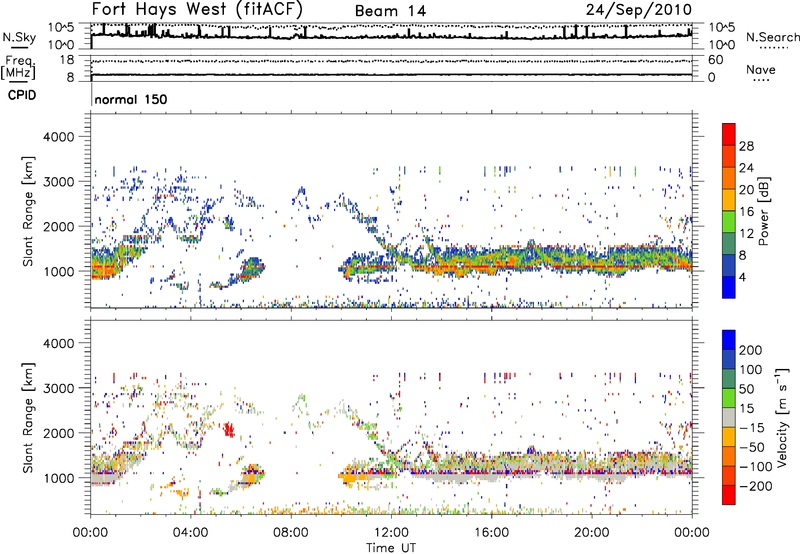Screen dimensions: 800x554
Task: Click the "08:00" time axis label
Action: click(x=291, y=533)
